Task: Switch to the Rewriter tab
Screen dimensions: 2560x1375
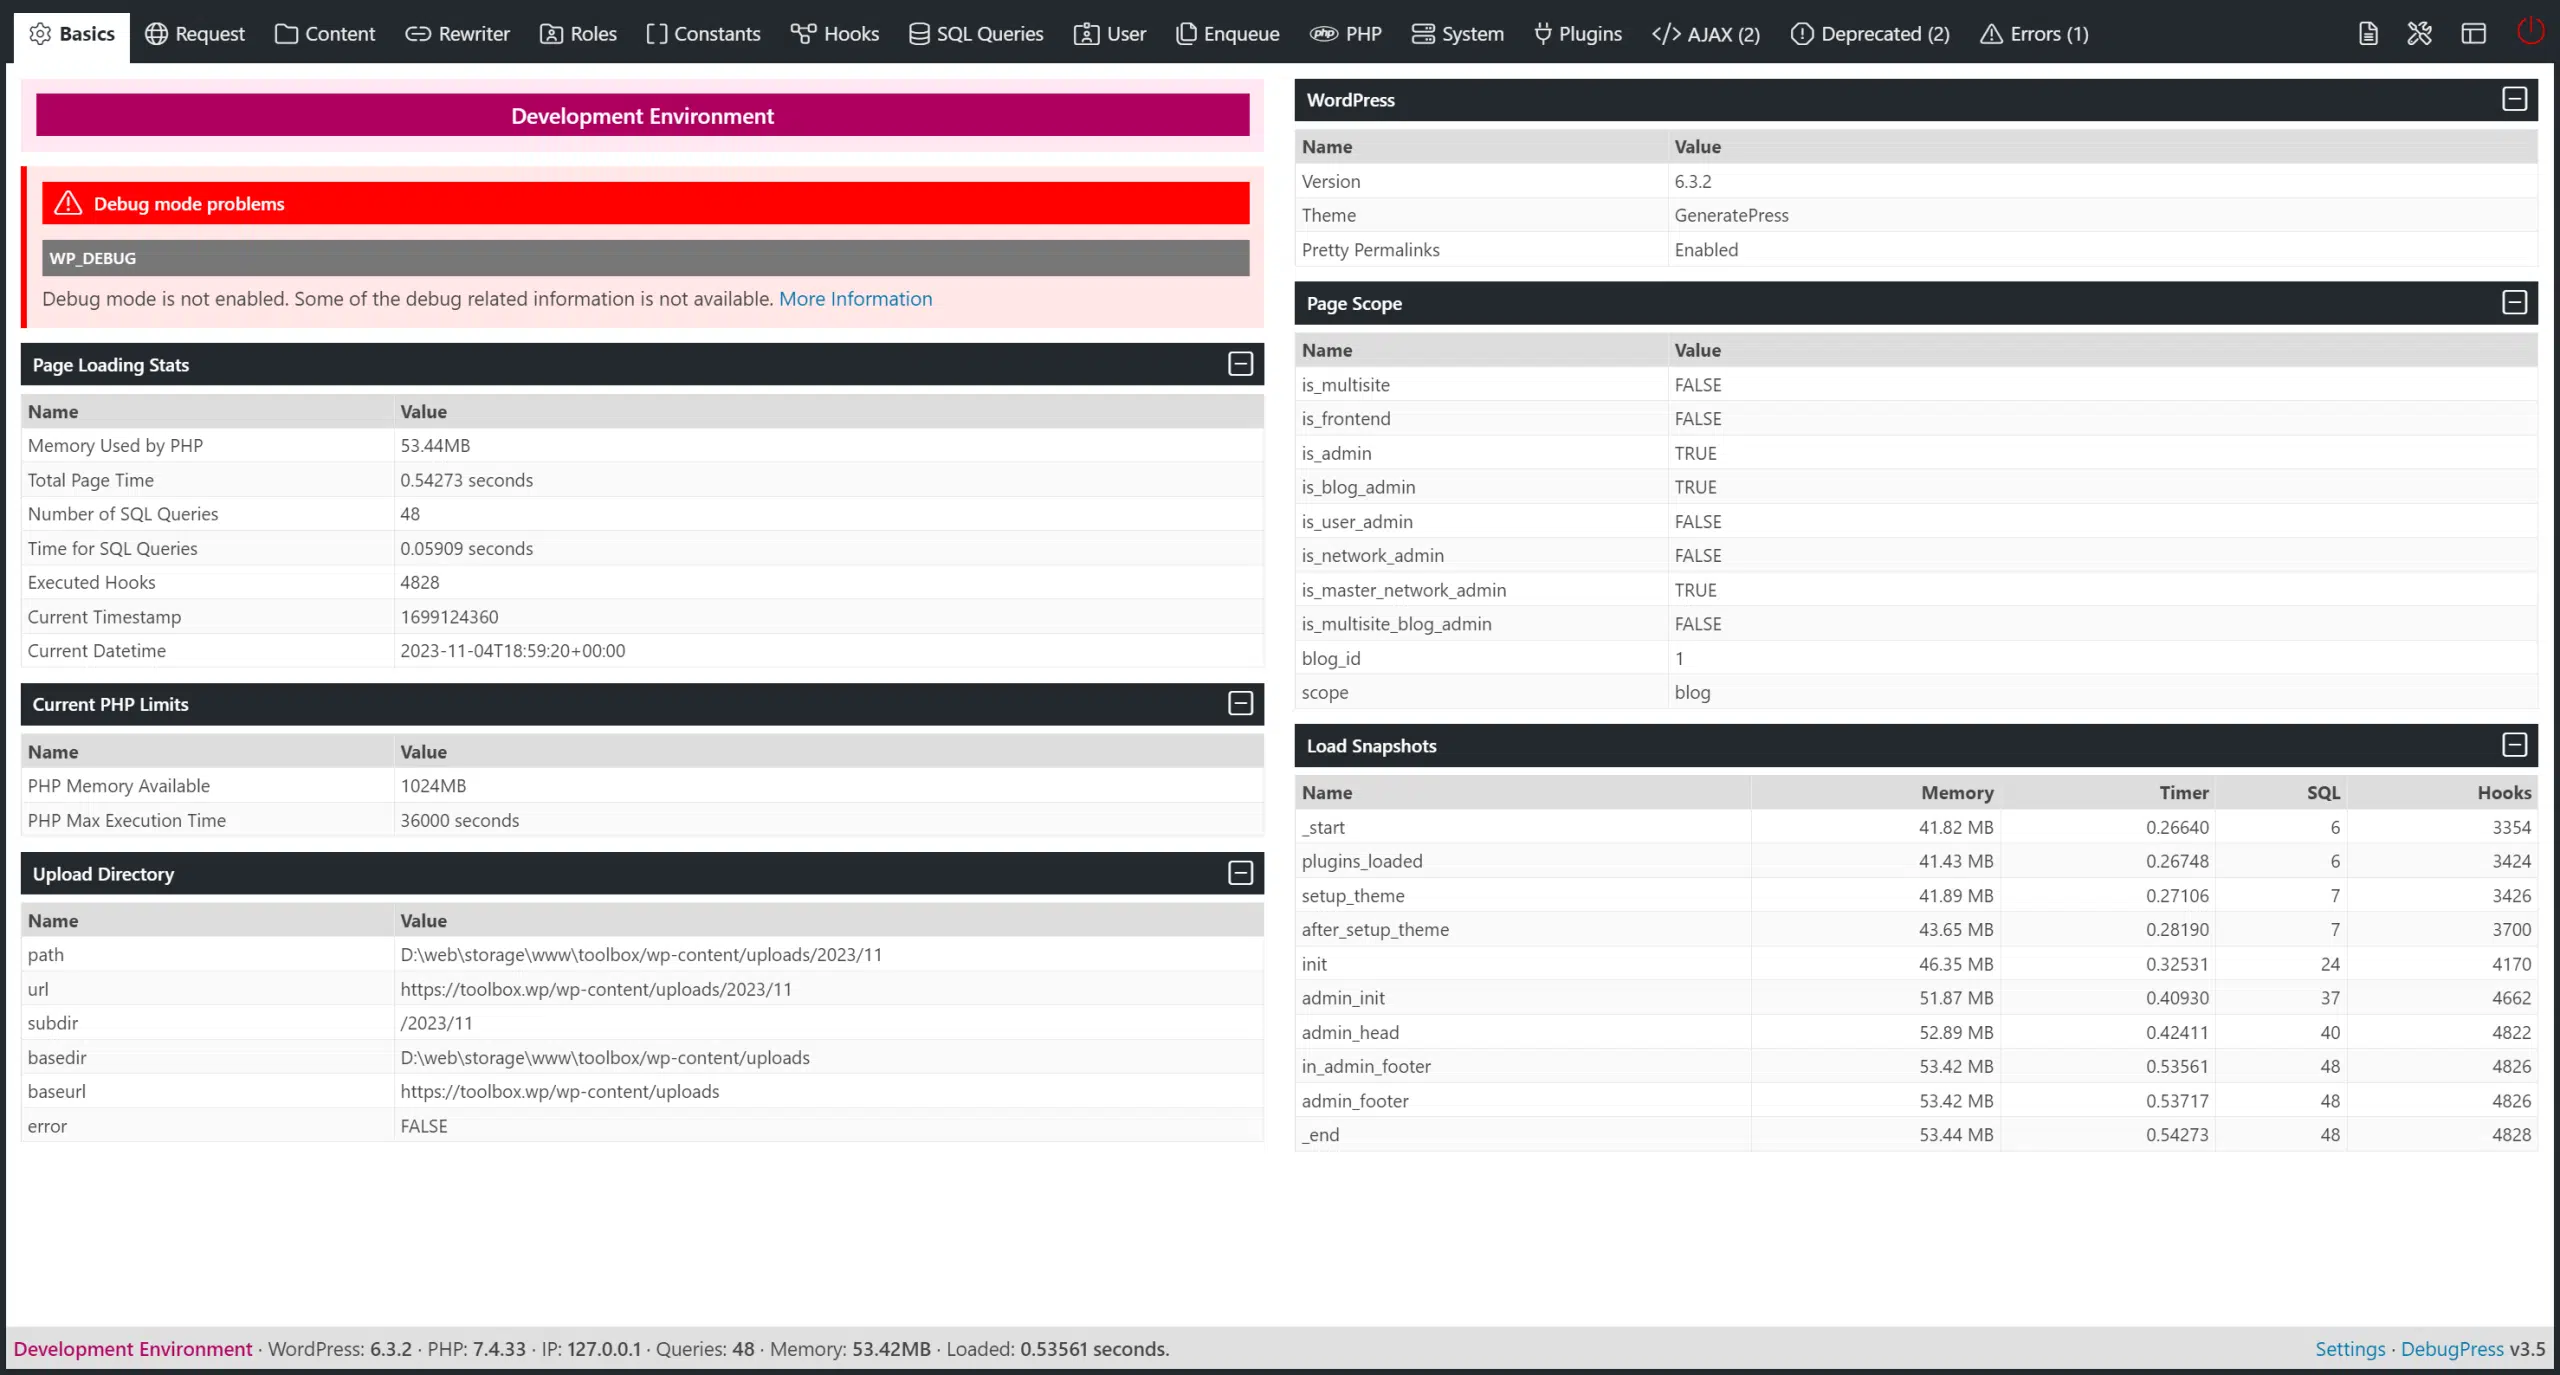Action: click(457, 34)
